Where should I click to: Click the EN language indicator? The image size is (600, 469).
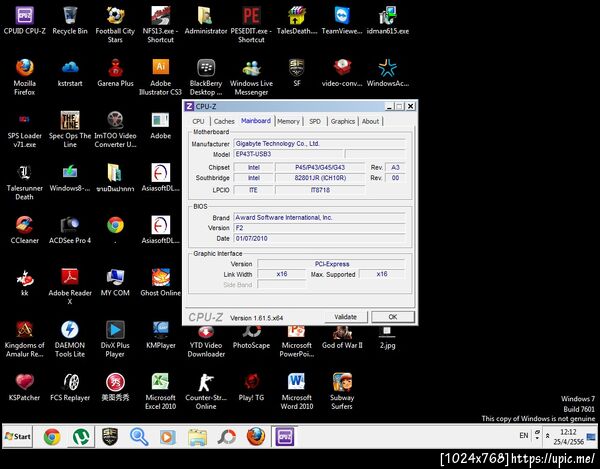point(523,435)
